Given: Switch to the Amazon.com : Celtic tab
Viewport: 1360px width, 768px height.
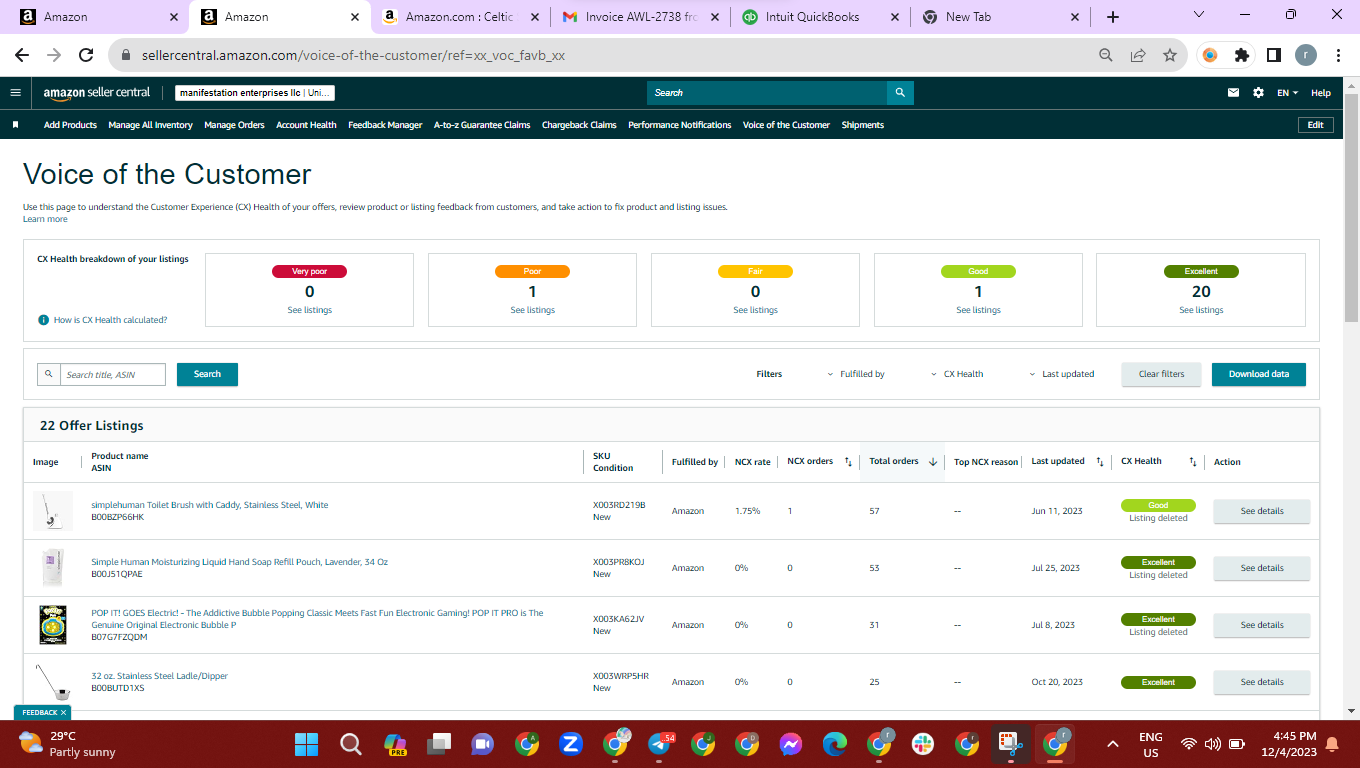Looking at the screenshot, I should (460, 17).
